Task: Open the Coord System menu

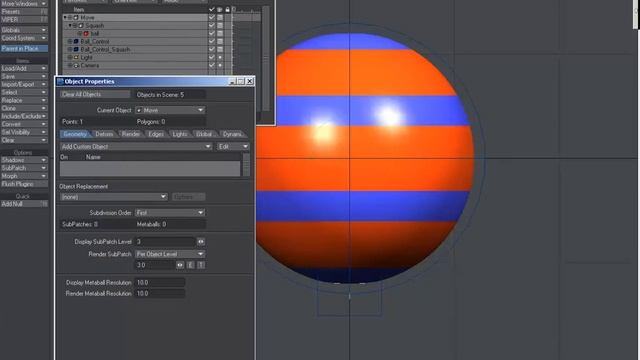Action: [x=24, y=38]
